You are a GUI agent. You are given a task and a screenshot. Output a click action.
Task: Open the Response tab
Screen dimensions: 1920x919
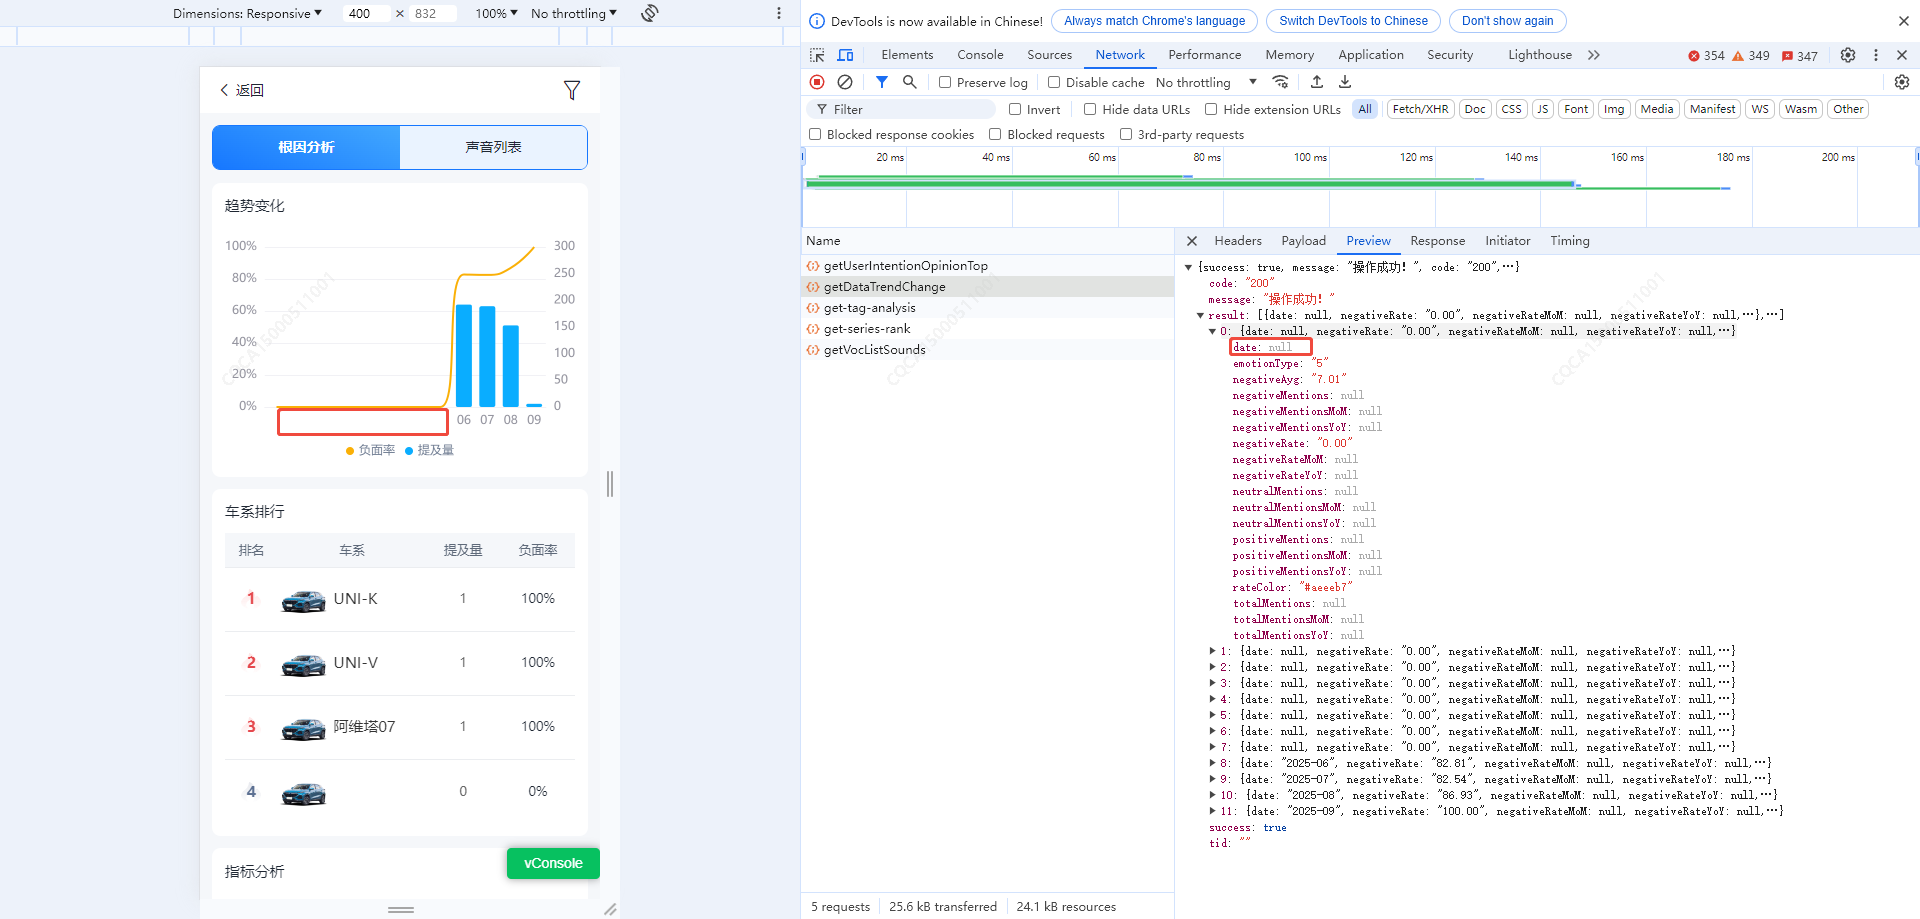tap(1437, 241)
